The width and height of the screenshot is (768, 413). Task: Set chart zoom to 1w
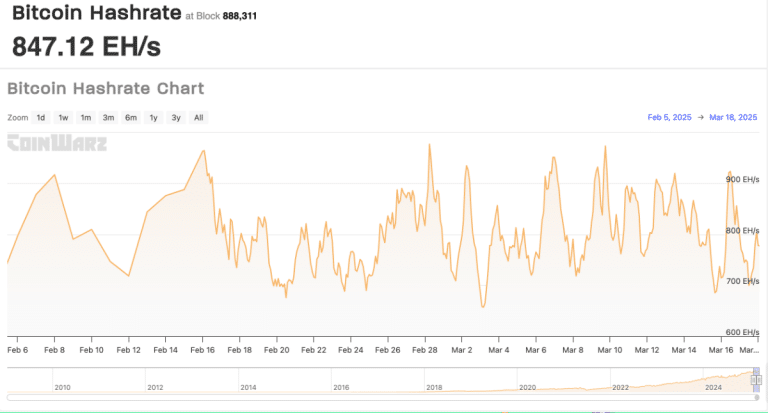click(x=63, y=117)
